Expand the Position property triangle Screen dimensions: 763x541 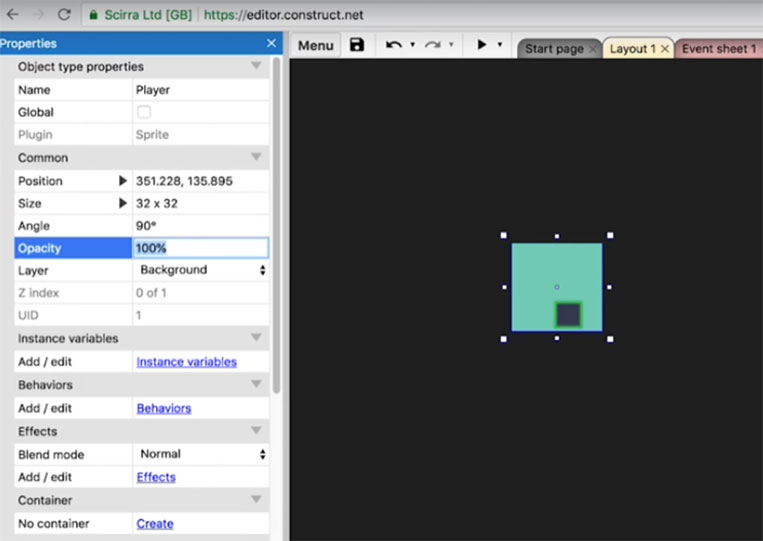(123, 181)
